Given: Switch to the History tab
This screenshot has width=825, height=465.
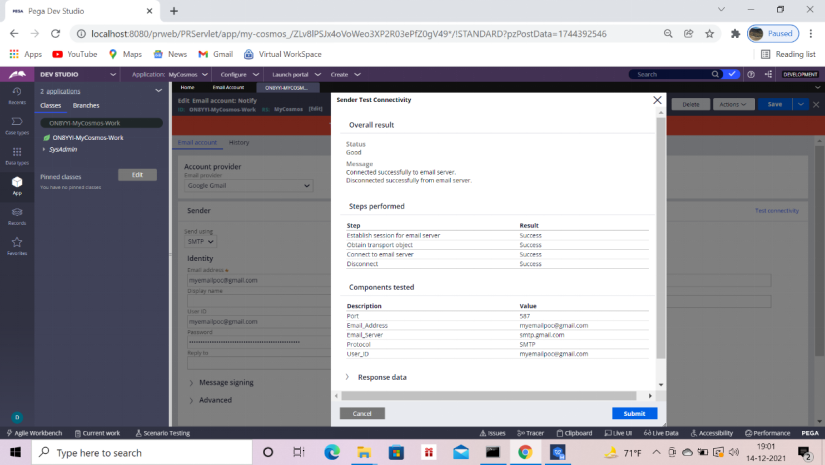Looking at the screenshot, I should click(239, 143).
